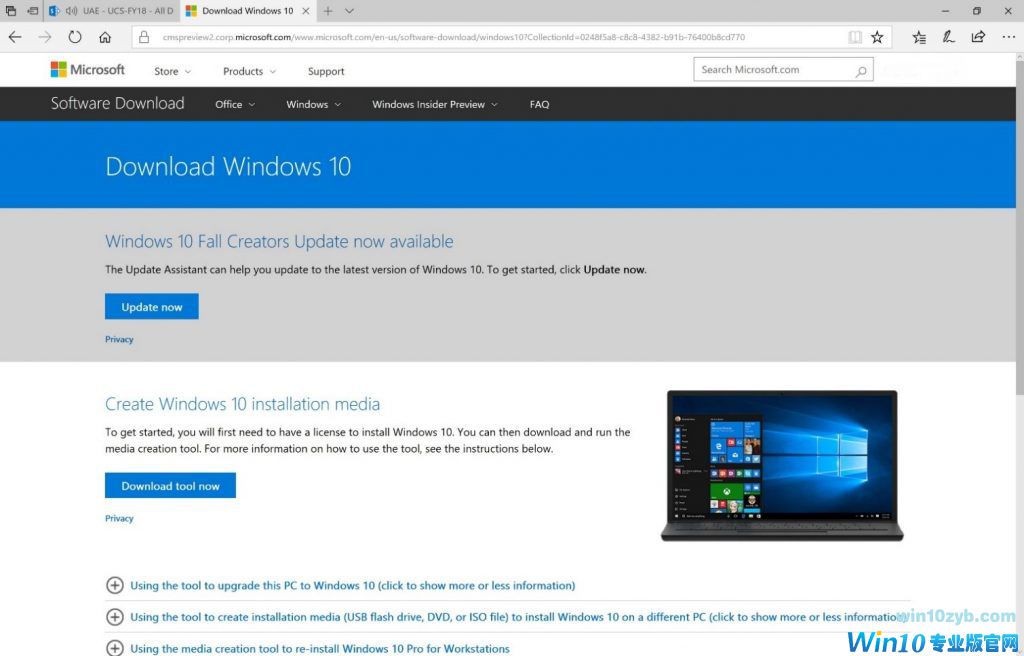Expand 'Using the tool to upgrade this PC' section
Screen dimensions: 1024x656
(114, 585)
